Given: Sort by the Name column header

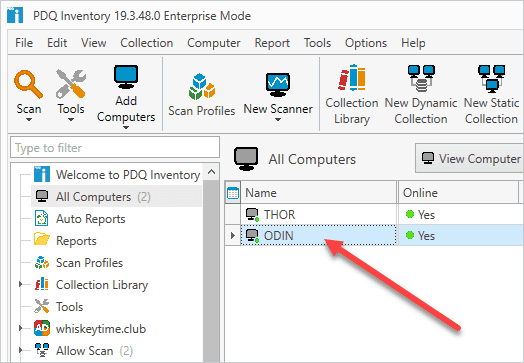Looking at the screenshot, I should tap(318, 193).
